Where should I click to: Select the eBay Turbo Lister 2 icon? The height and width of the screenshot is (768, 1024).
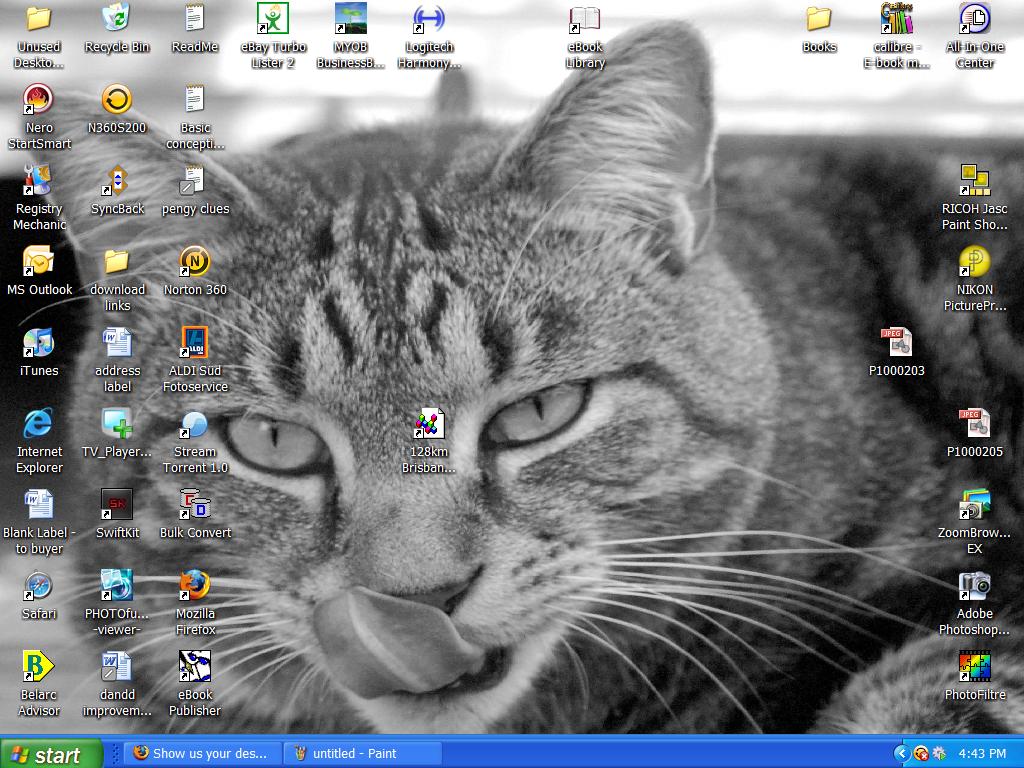[273, 19]
